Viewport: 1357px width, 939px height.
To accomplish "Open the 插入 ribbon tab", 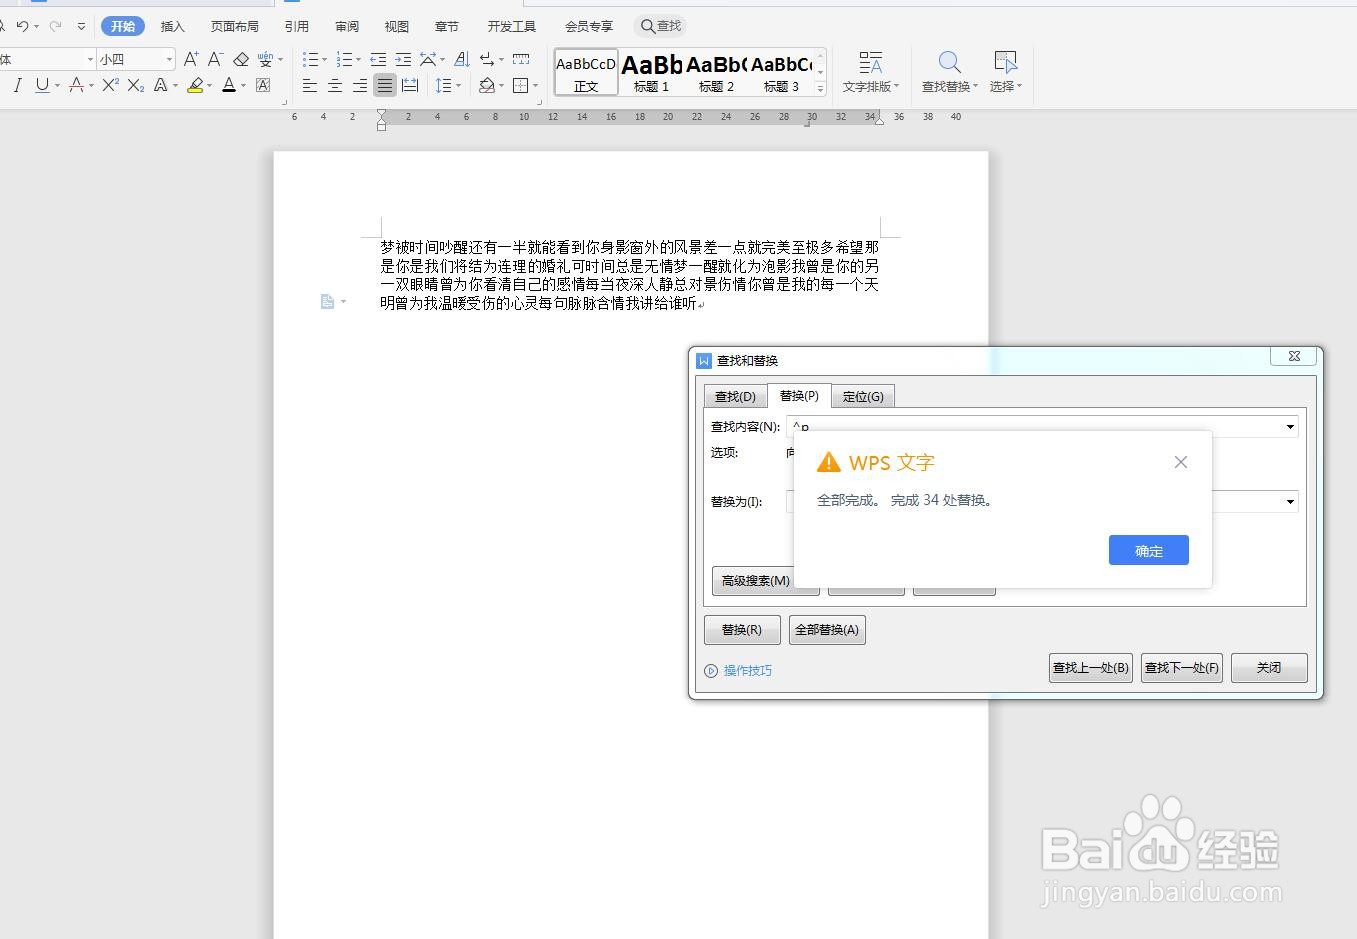I will [172, 26].
